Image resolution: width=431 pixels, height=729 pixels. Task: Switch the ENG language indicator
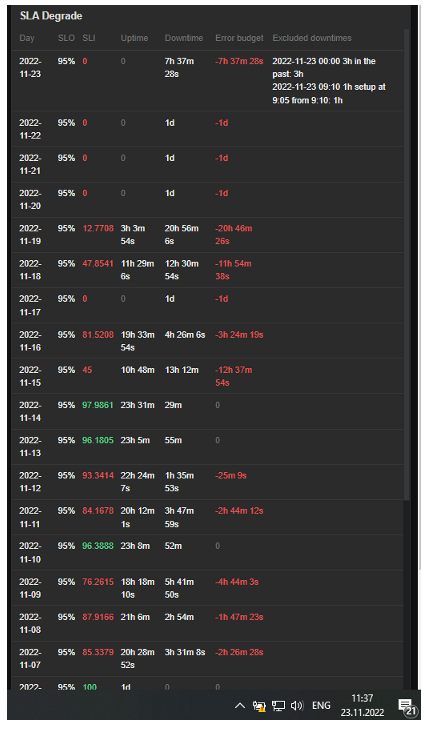[x=321, y=706]
